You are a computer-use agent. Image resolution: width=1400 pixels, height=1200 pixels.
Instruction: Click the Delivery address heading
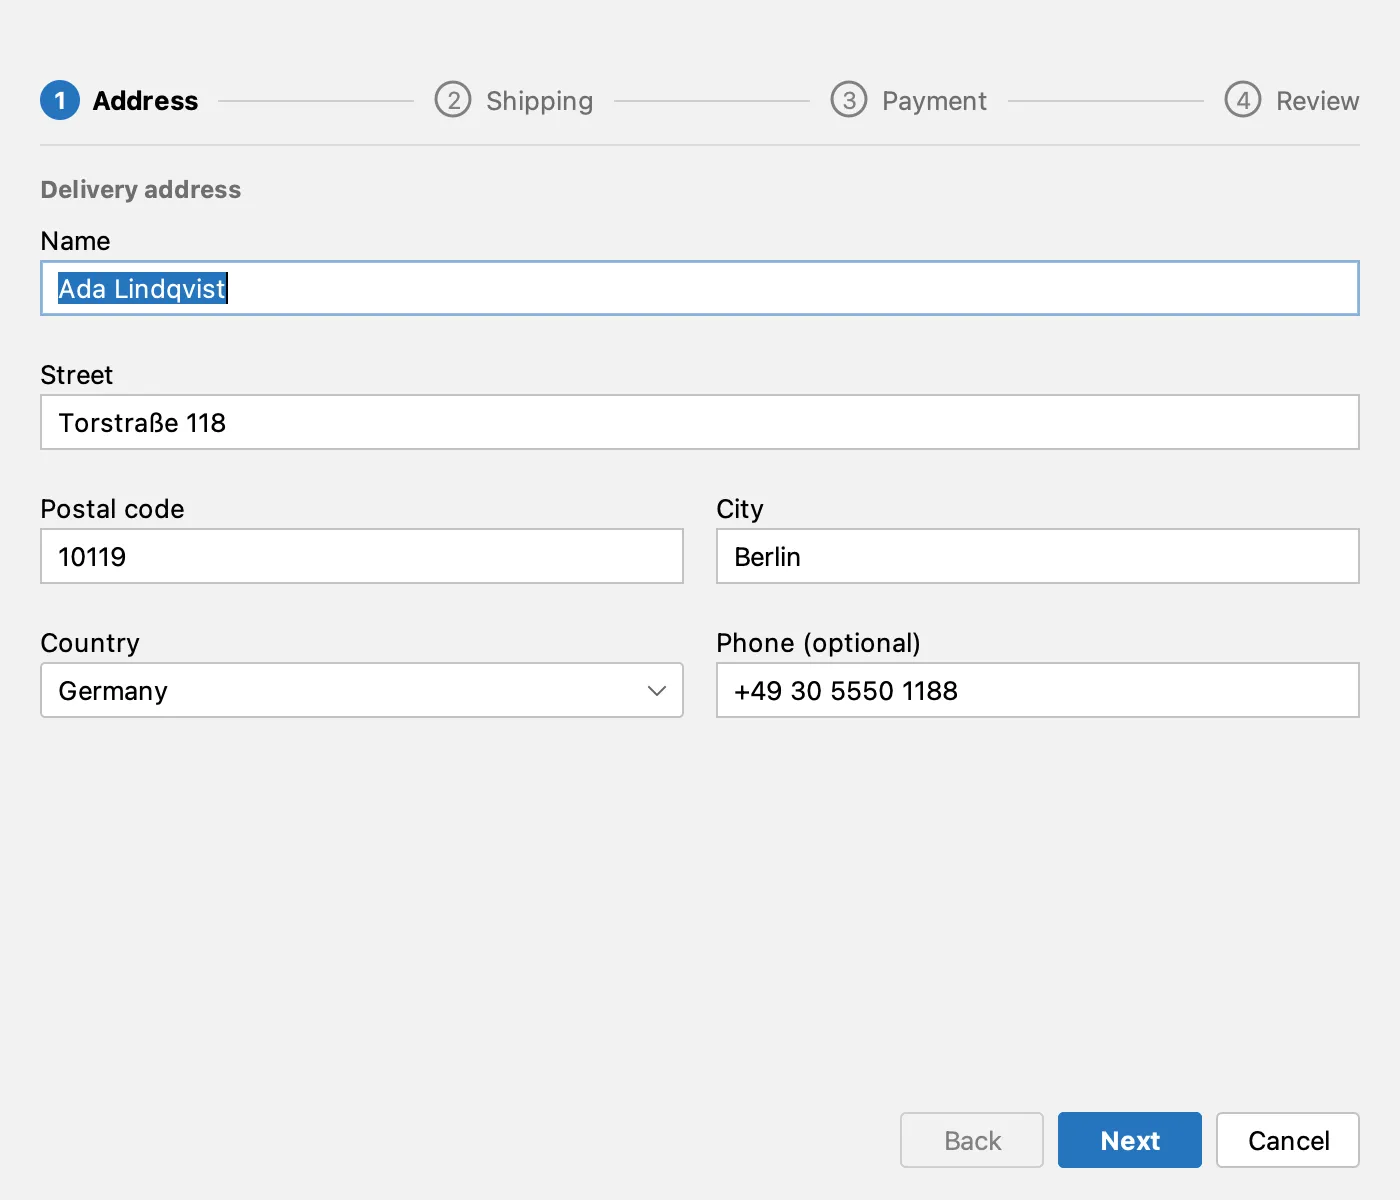(x=141, y=190)
